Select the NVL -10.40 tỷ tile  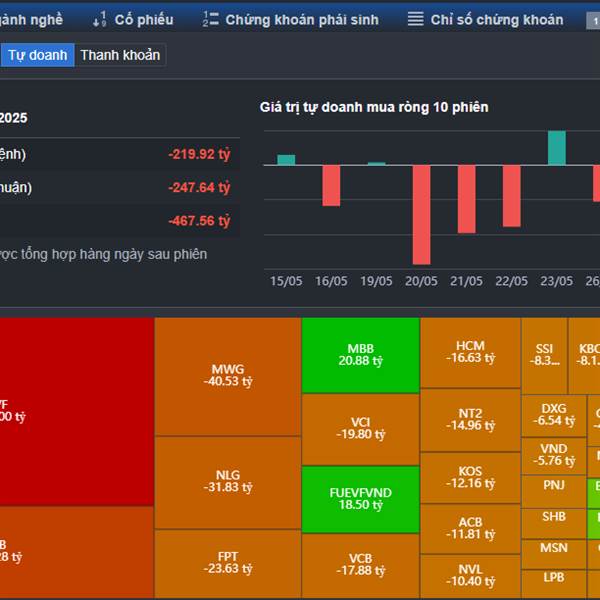pos(470,576)
